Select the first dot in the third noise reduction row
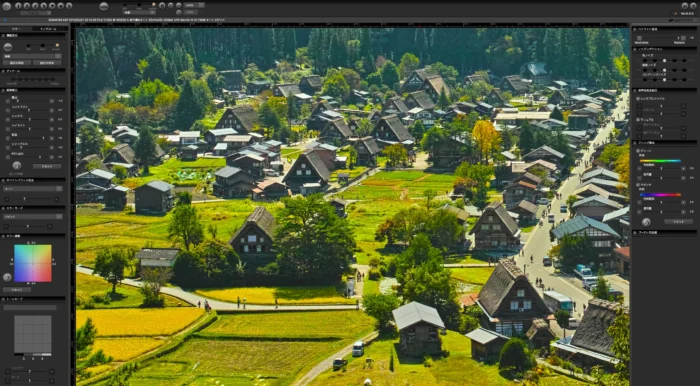The width and height of the screenshot is (700, 386). point(645,80)
